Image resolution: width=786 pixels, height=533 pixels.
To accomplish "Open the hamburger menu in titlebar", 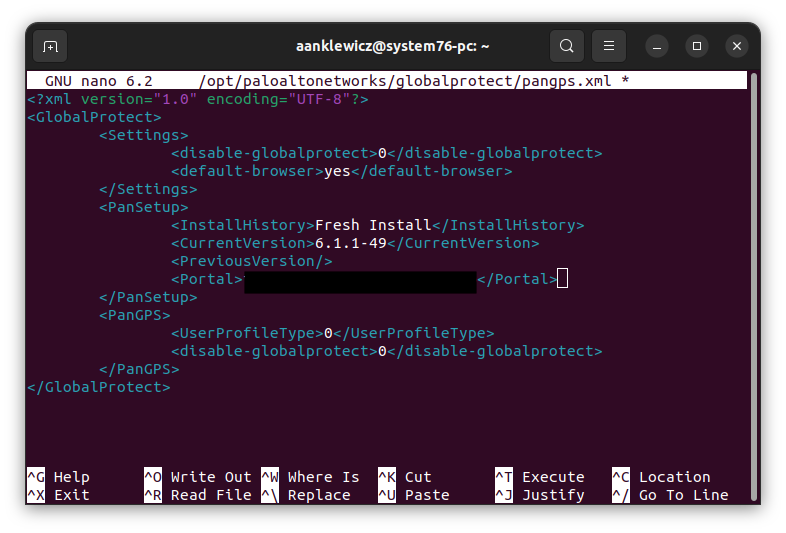I will pyautogui.click(x=609, y=46).
